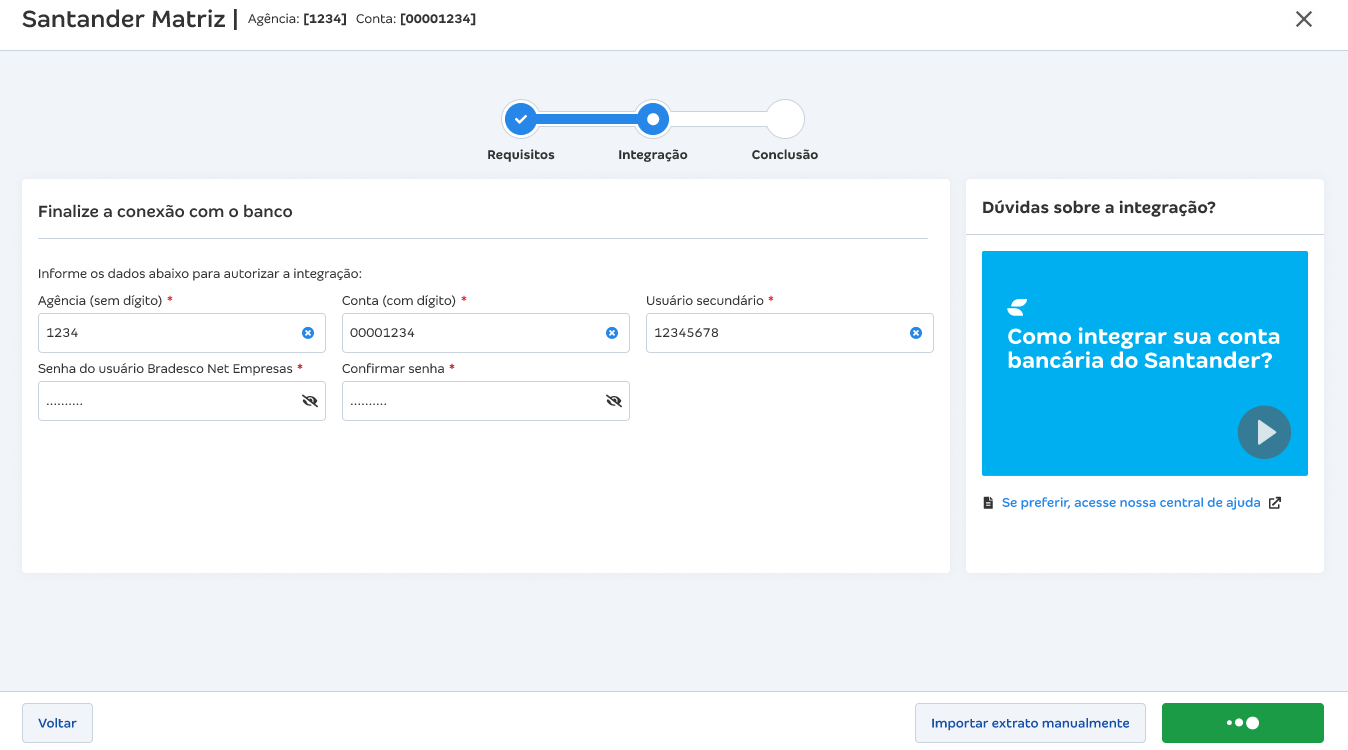Clear the Usuário secundário field via X icon

coord(916,333)
